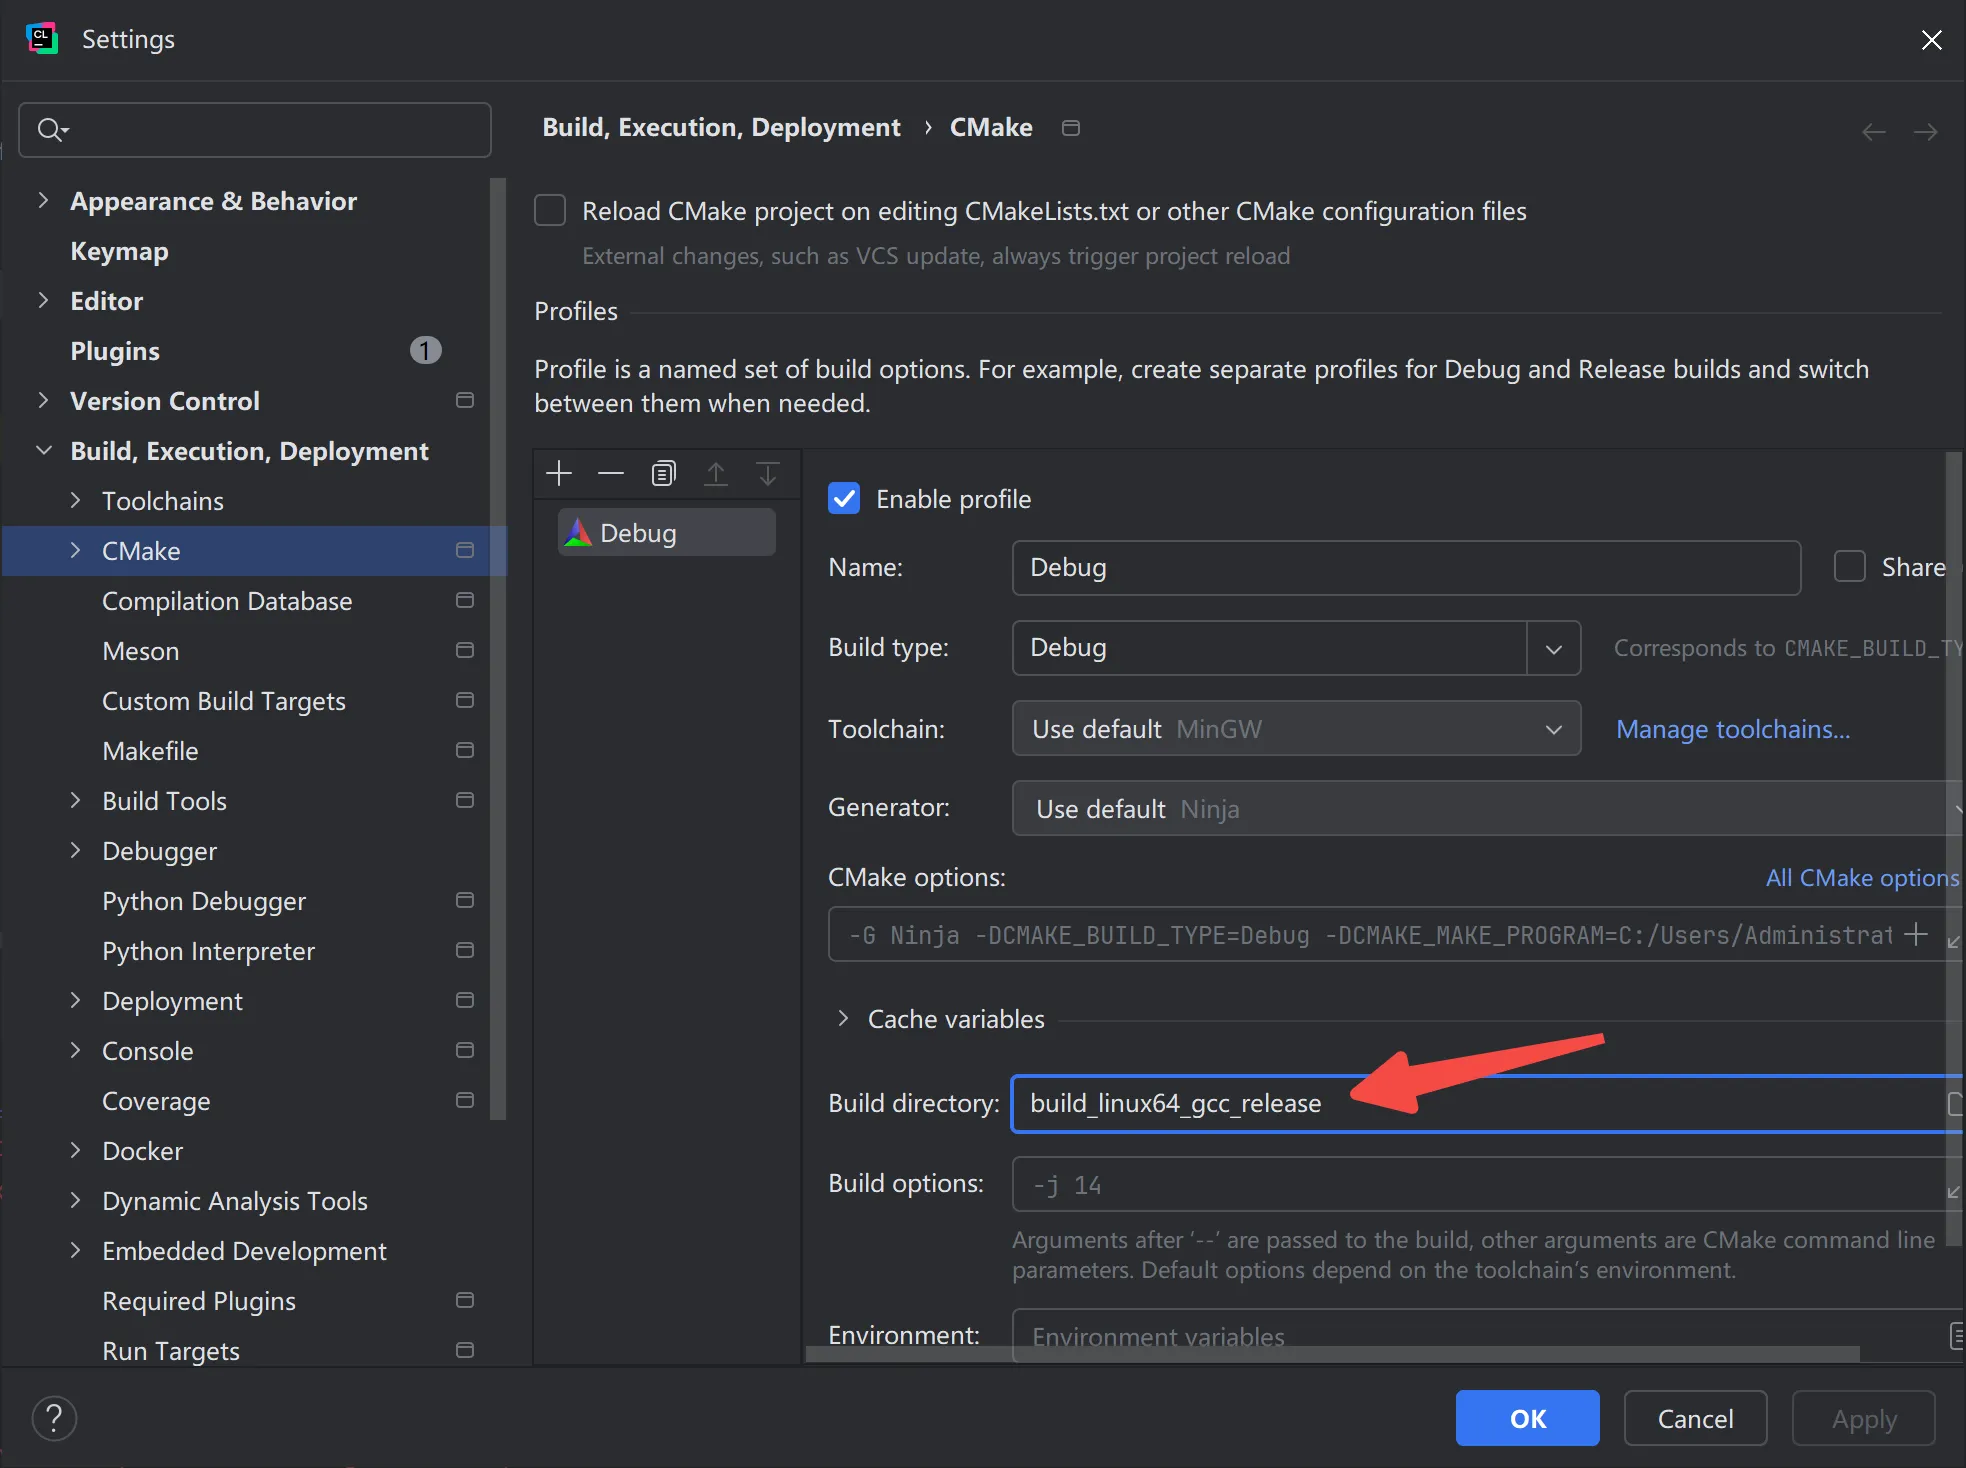Open the Build type dropdown
Image resolution: width=1966 pixels, height=1468 pixels.
click(1553, 648)
